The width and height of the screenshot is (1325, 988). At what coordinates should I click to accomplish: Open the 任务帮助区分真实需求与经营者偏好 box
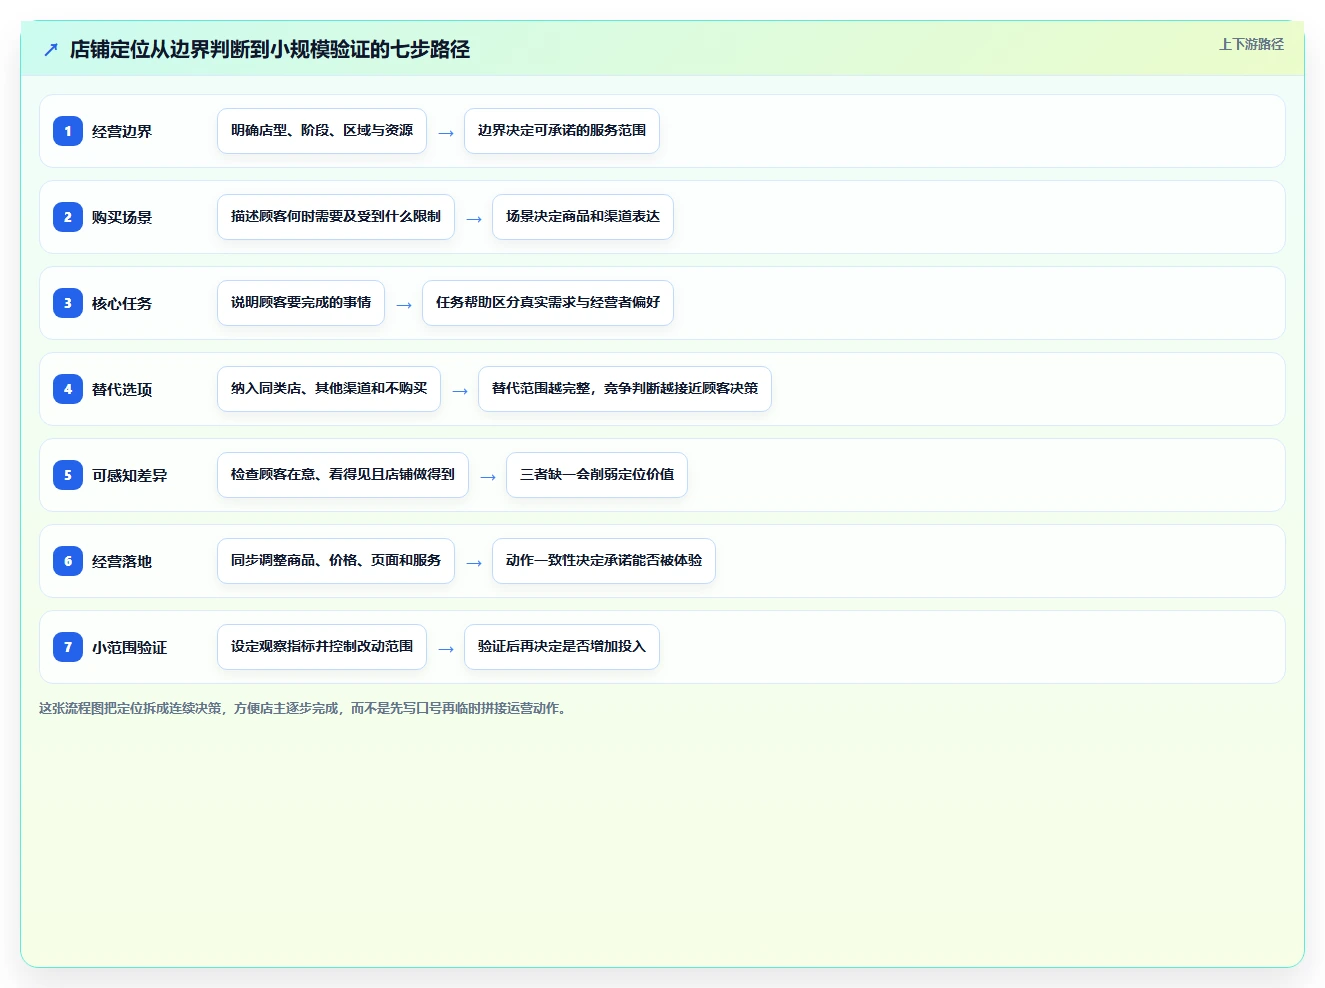click(548, 303)
